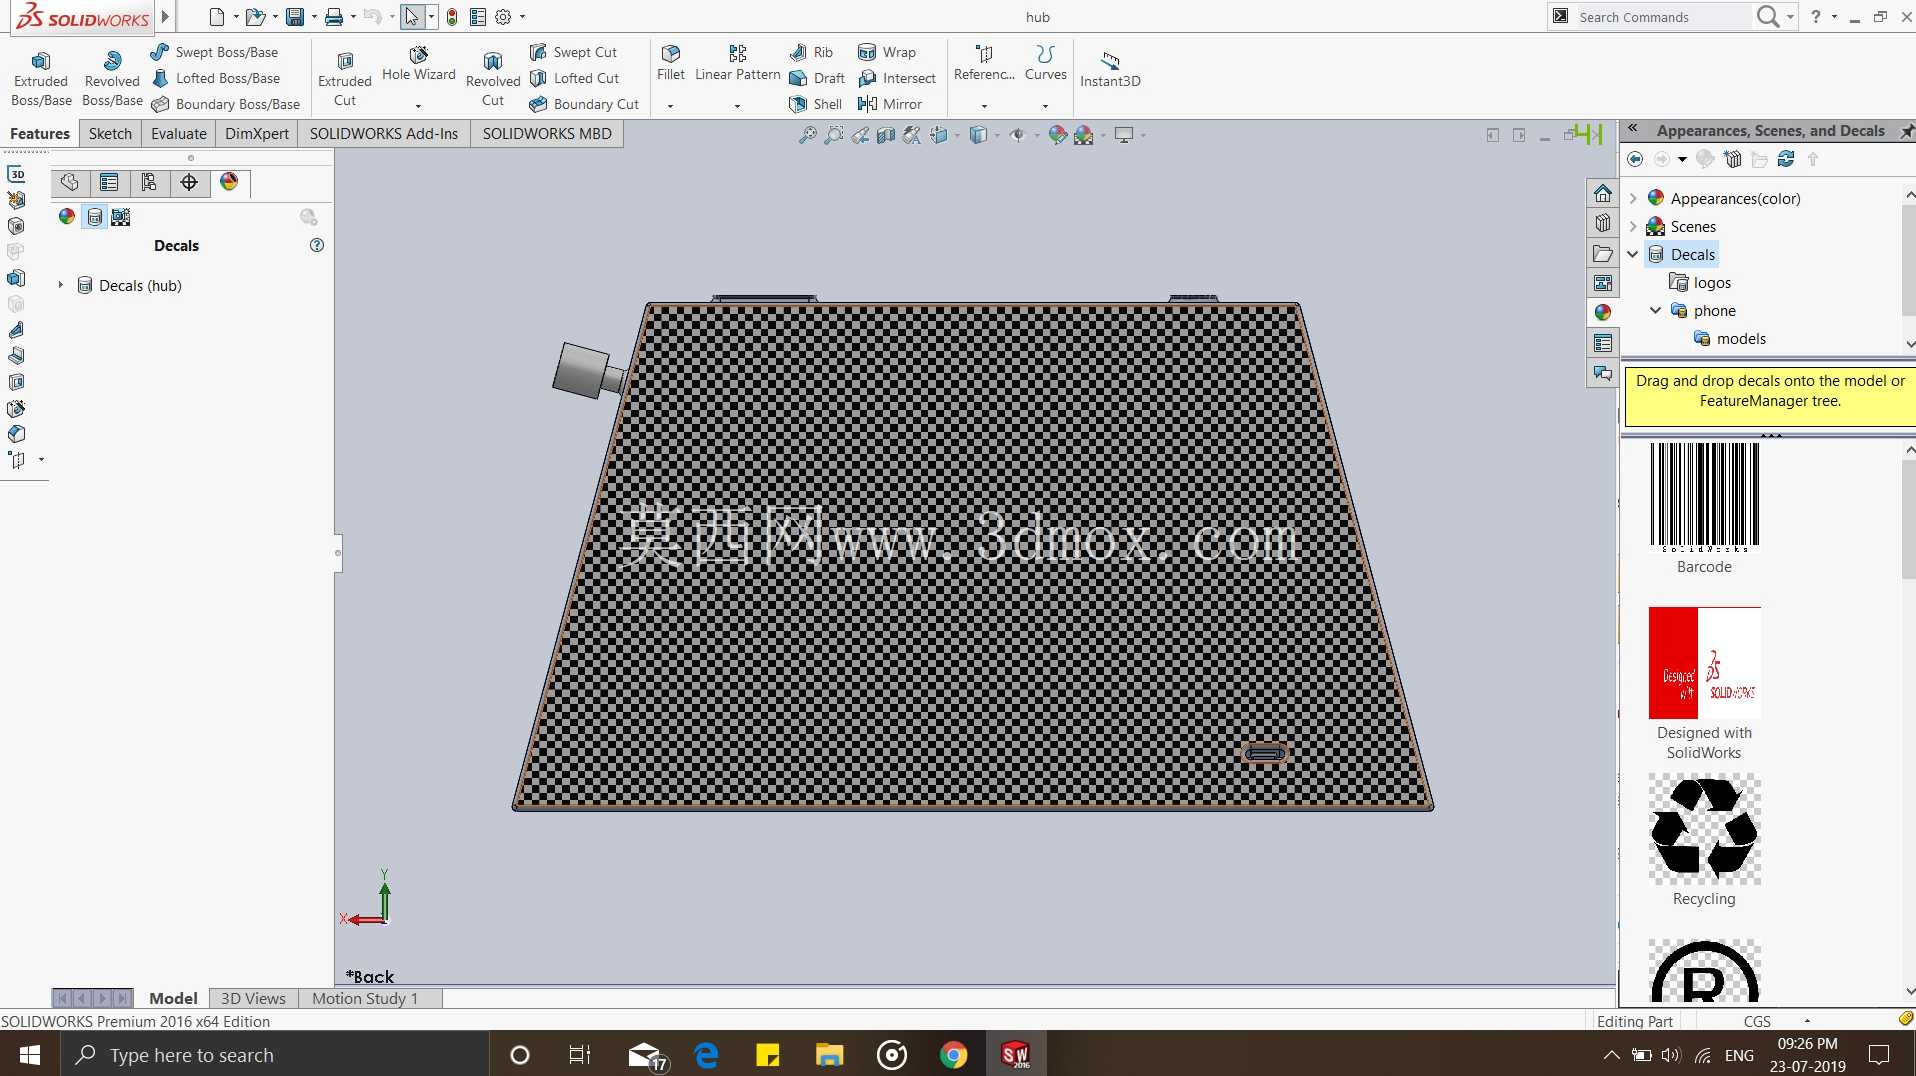Open the DimXpertManager tab
Image resolution: width=1916 pixels, height=1076 pixels.
point(189,182)
